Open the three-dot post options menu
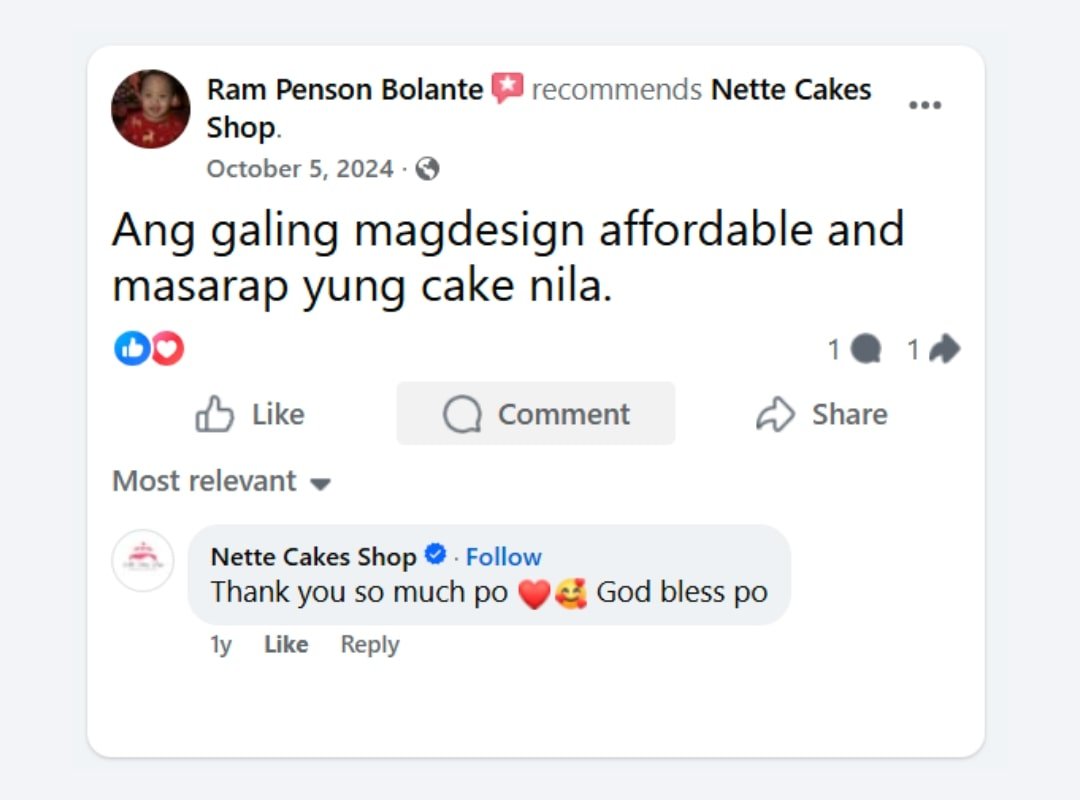 point(924,106)
